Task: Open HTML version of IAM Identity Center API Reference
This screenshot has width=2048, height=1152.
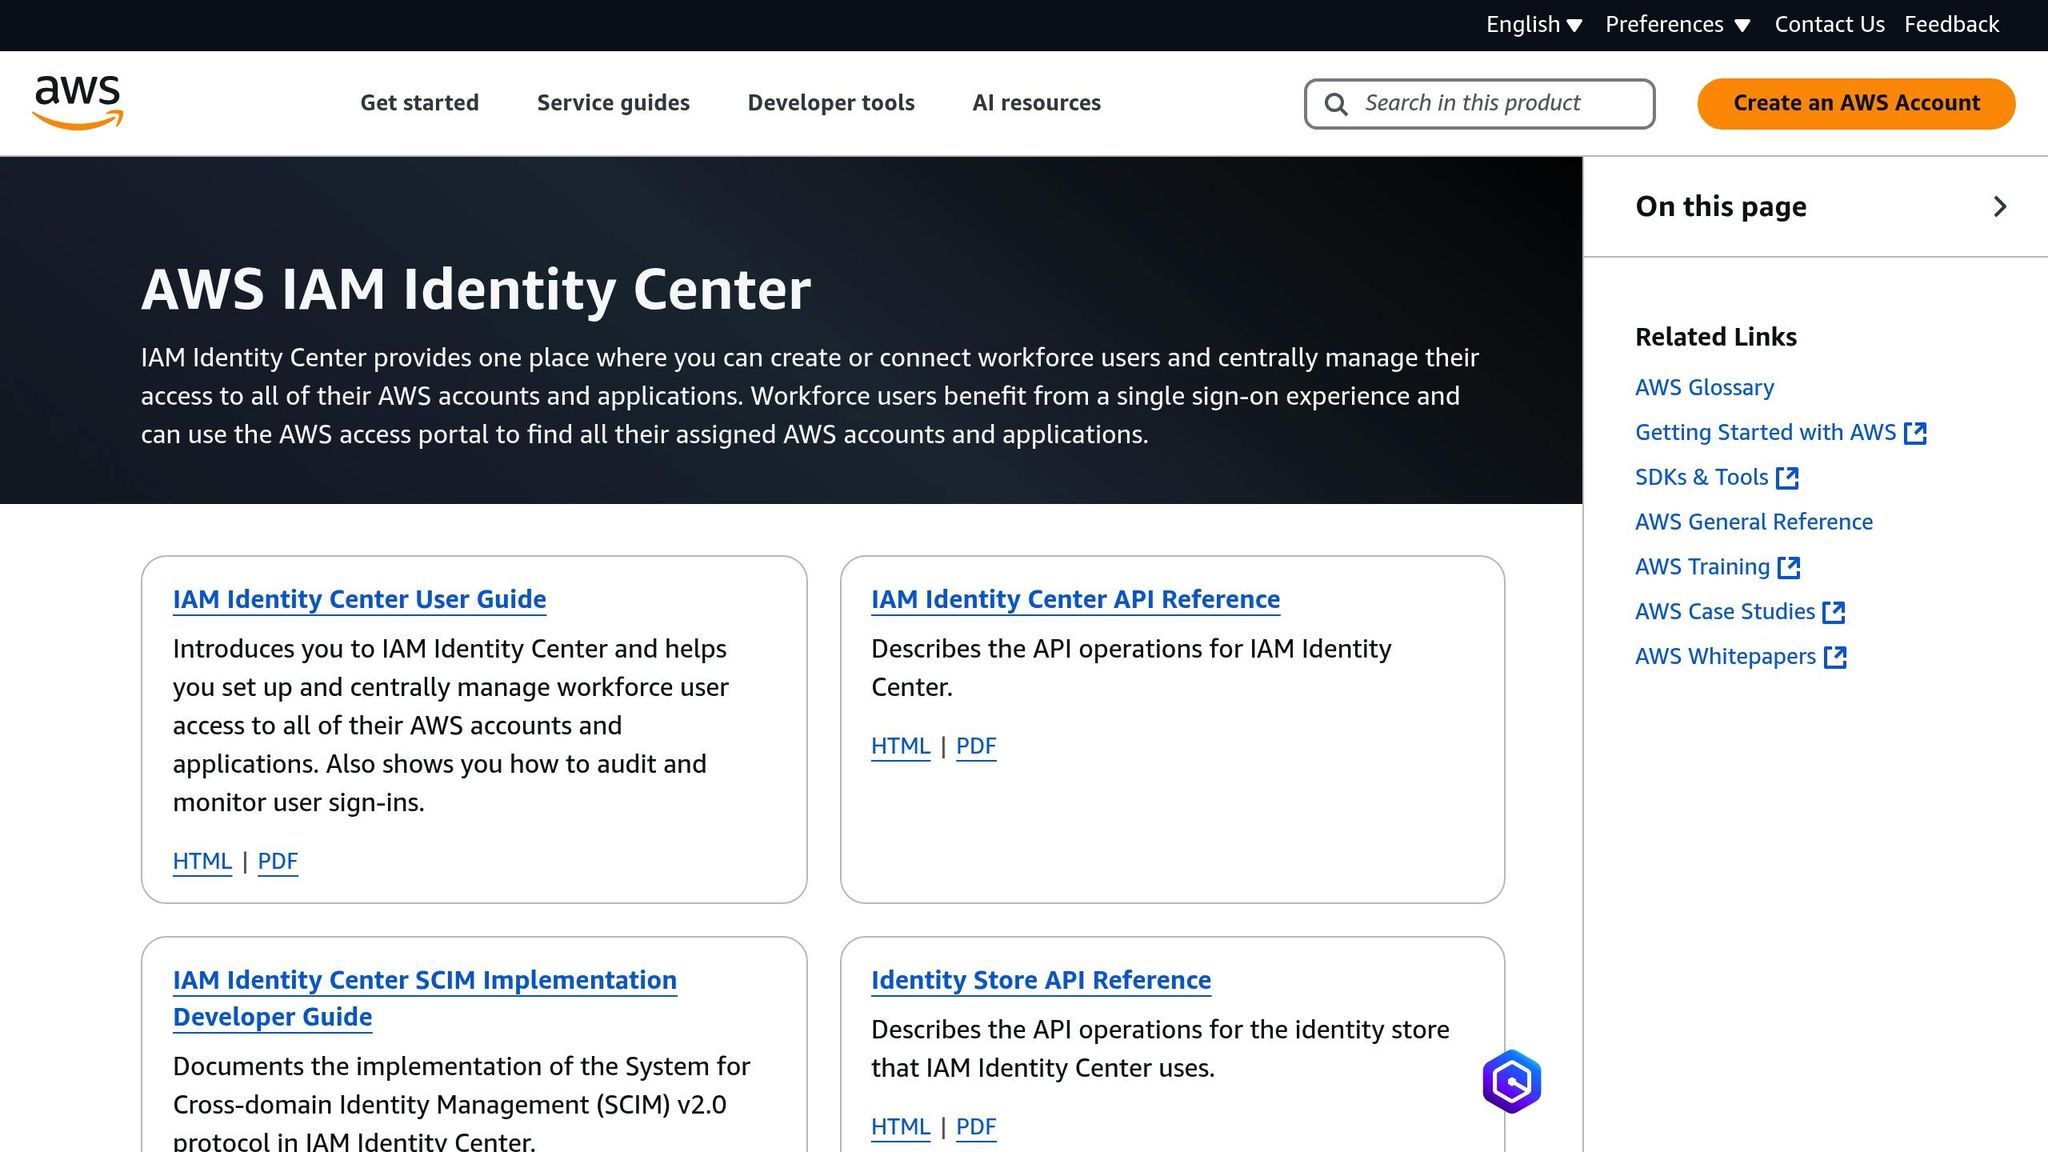Action: (901, 746)
